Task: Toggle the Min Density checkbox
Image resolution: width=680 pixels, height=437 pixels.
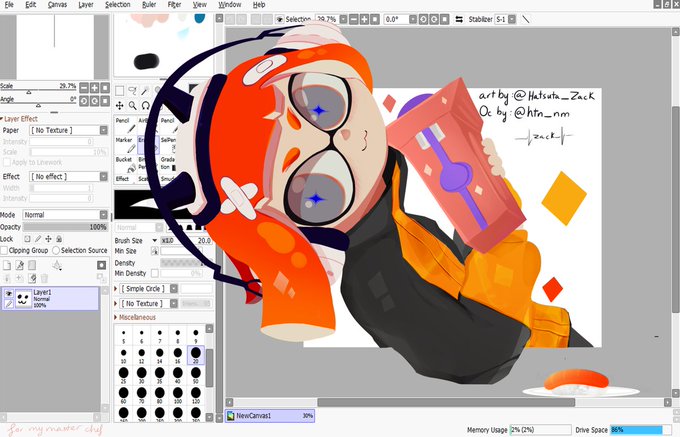Action: point(154,273)
